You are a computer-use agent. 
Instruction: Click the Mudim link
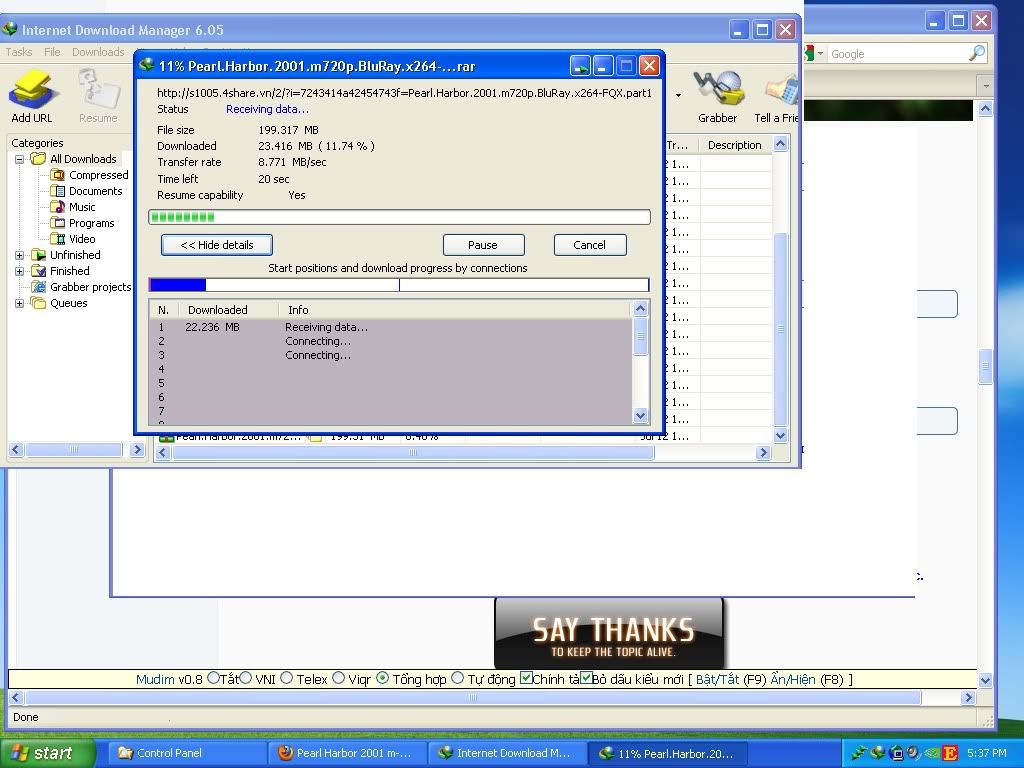pos(155,679)
